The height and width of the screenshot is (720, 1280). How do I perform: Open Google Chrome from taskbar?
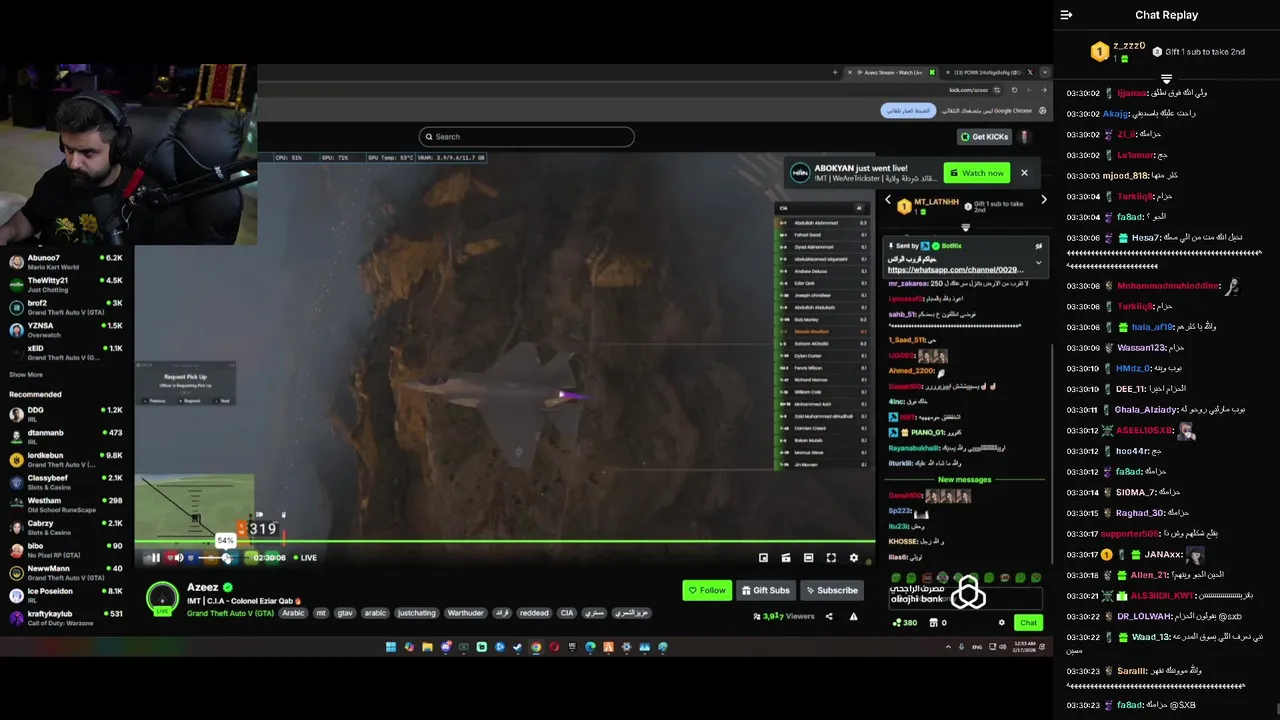536,647
